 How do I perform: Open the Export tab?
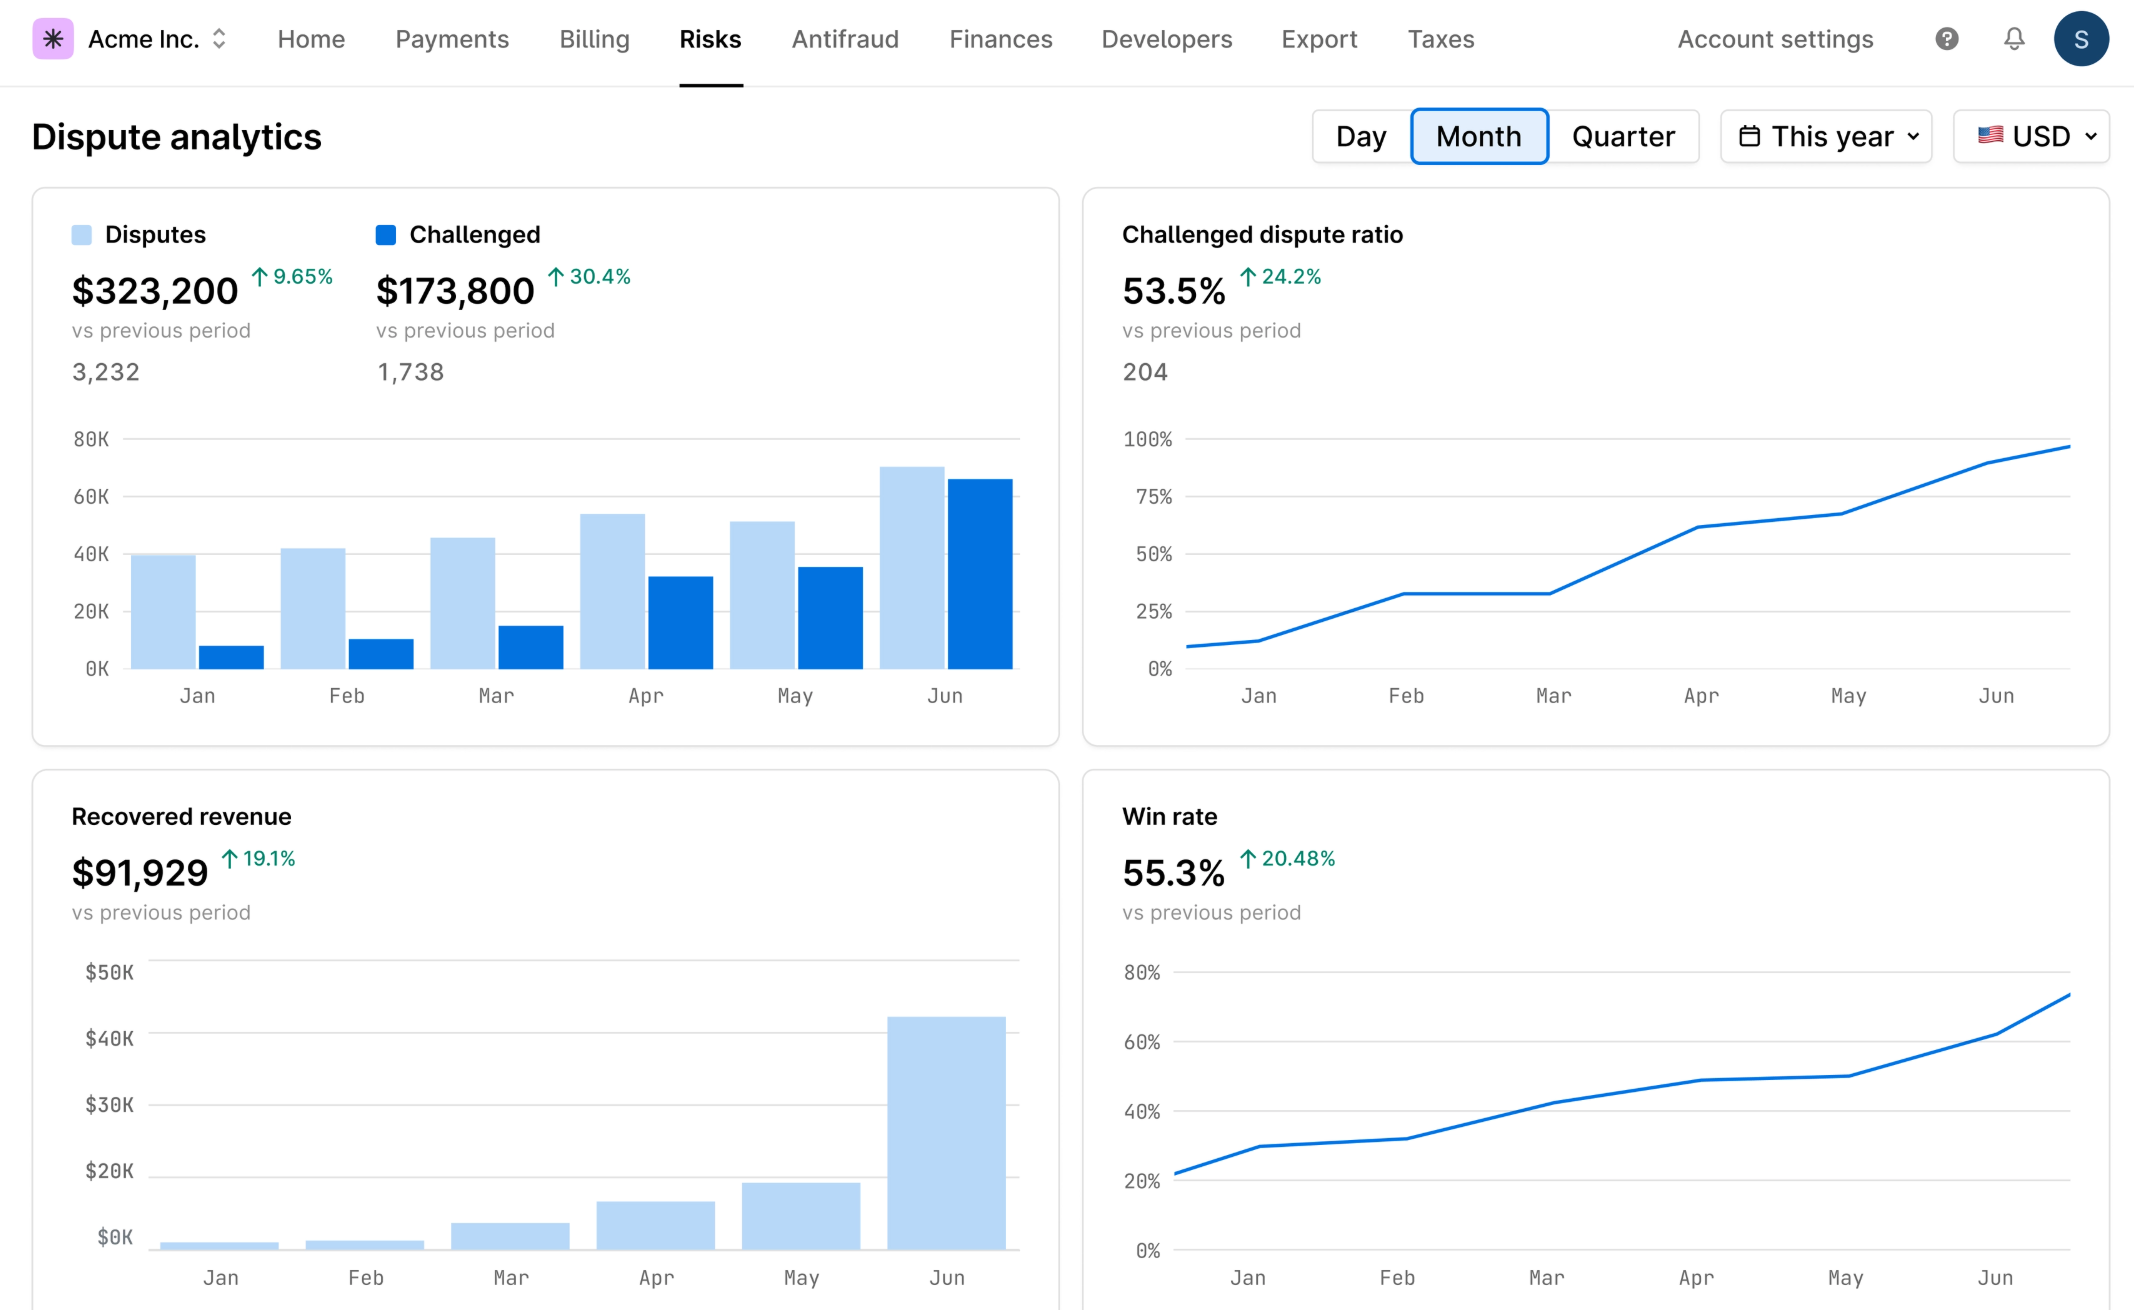(1319, 39)
